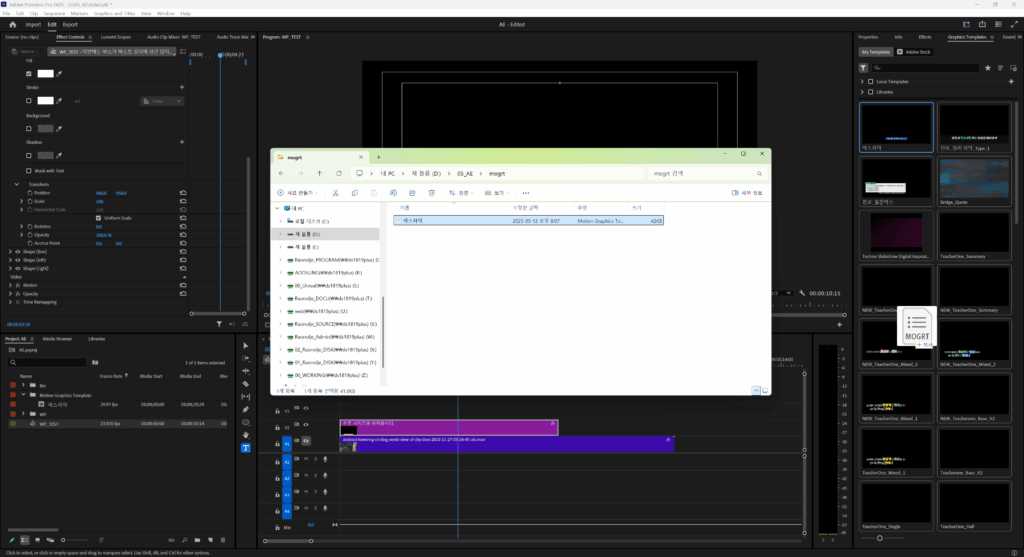This screenshot has height=557, width=1024.
Task: Select the Razor tool
Action: pyautogui.click(x=246, y=384)
